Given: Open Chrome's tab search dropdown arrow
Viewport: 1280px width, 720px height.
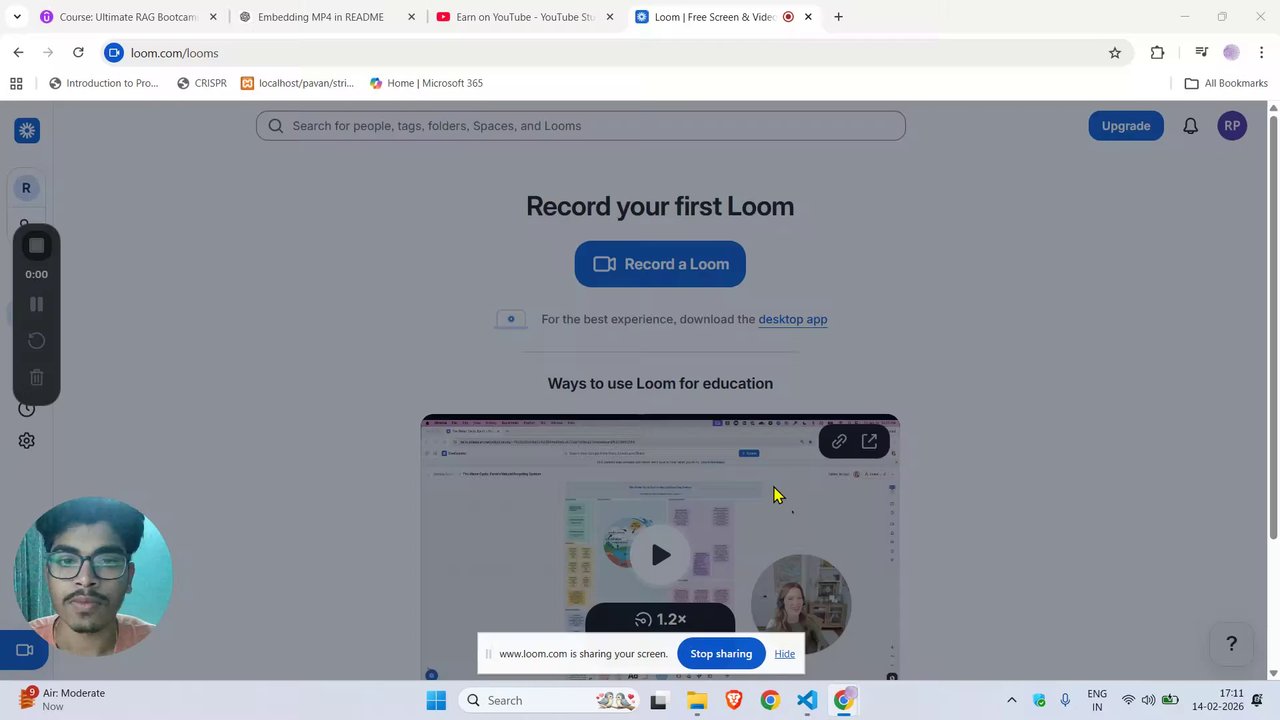Looking at the screenshot, I should click(17, 17).
